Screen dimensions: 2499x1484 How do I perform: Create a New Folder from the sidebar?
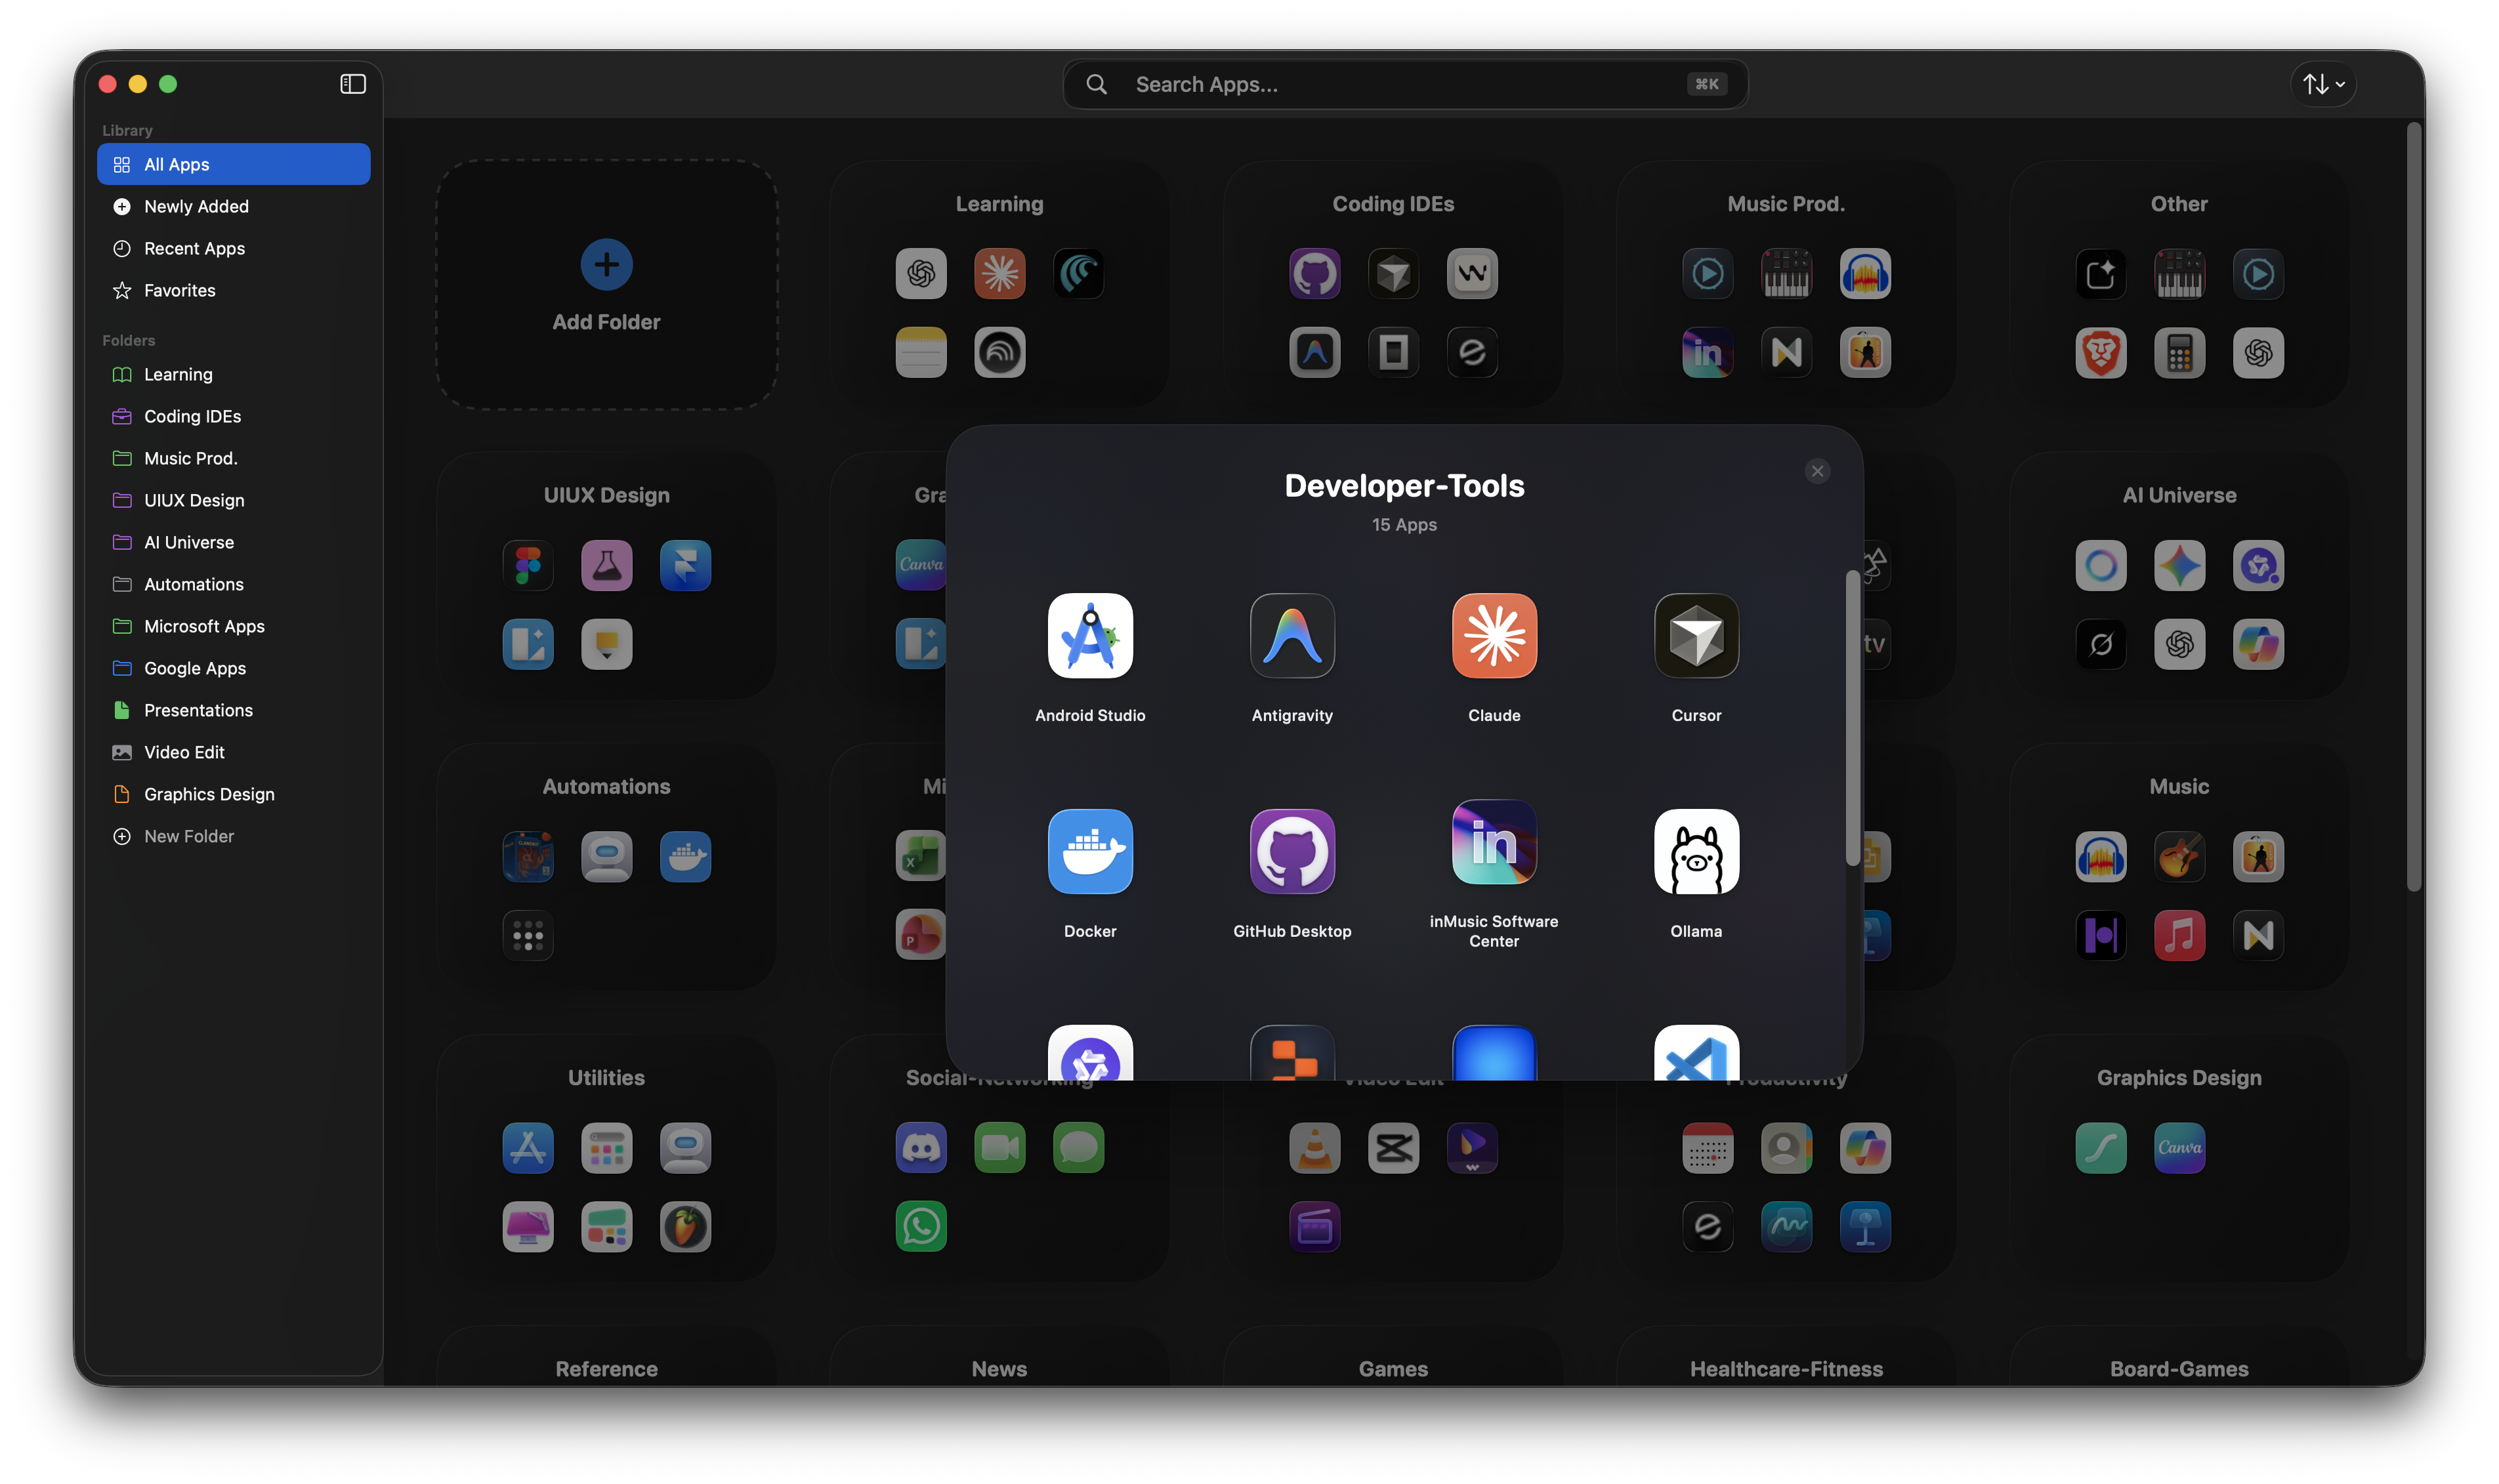[x=188, y=836]
